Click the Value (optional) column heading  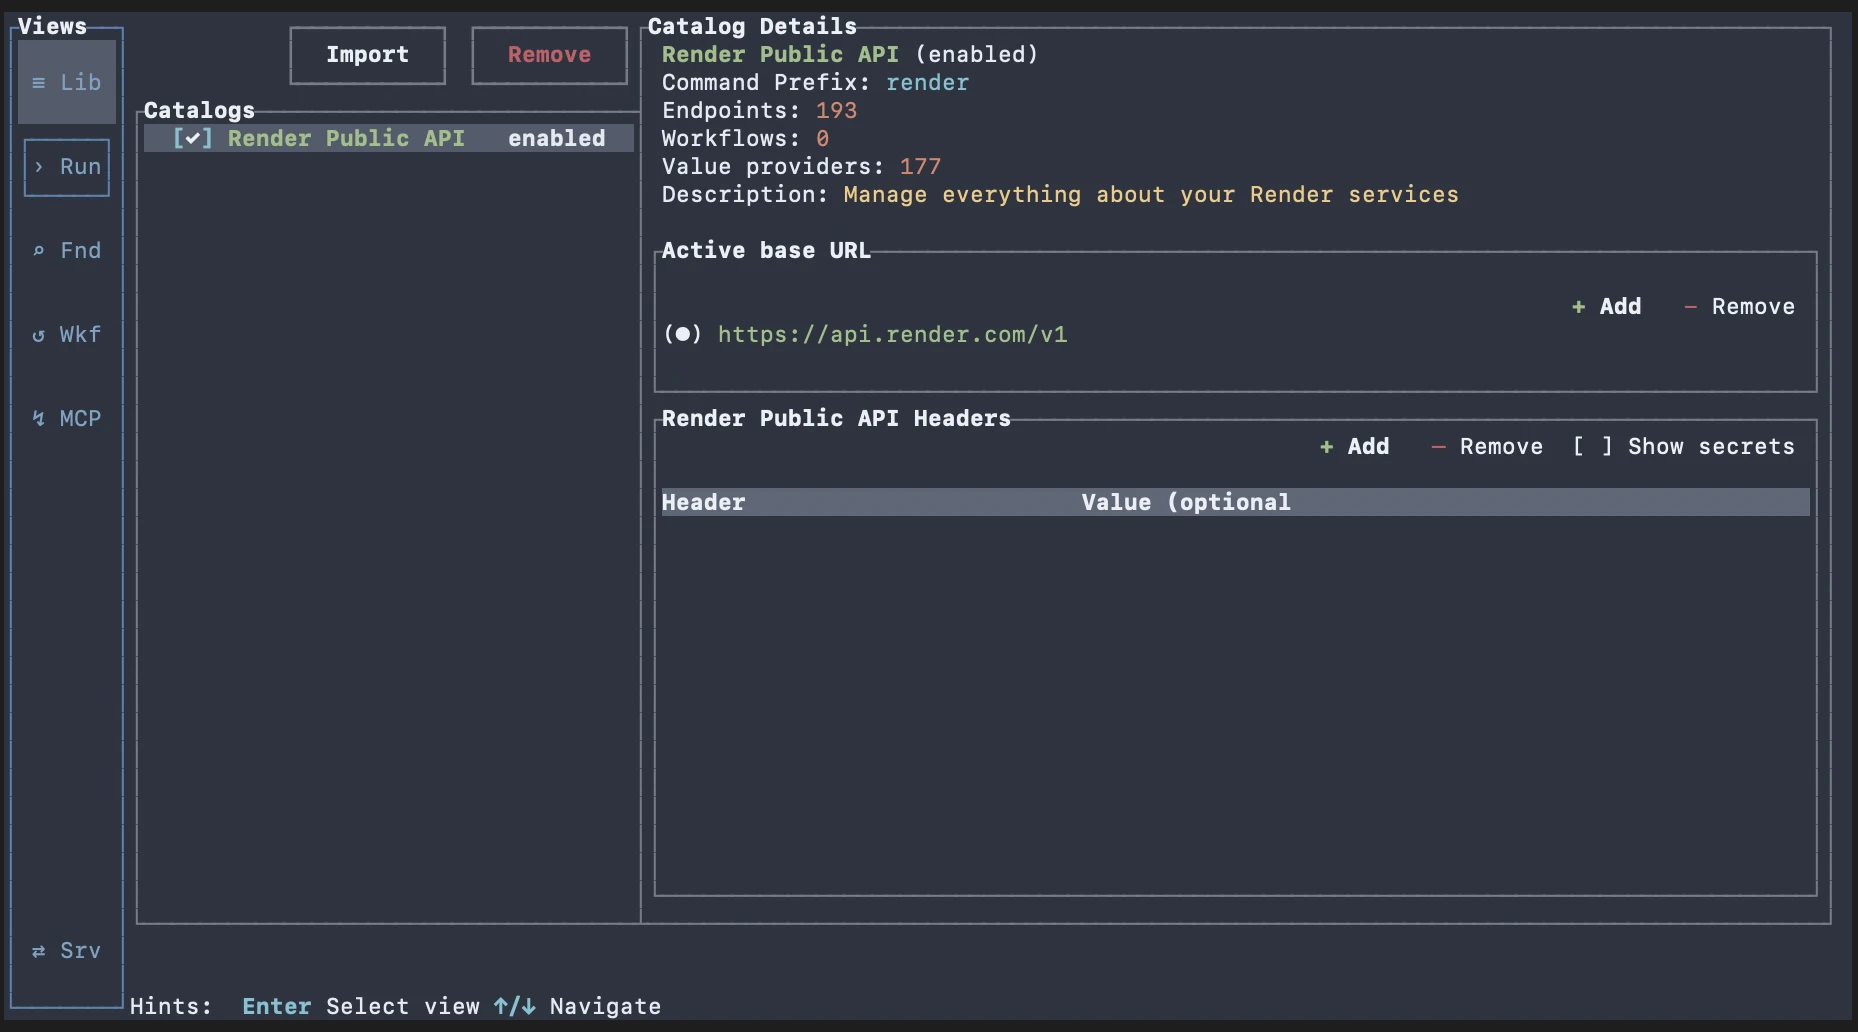tap(1184, 502)
